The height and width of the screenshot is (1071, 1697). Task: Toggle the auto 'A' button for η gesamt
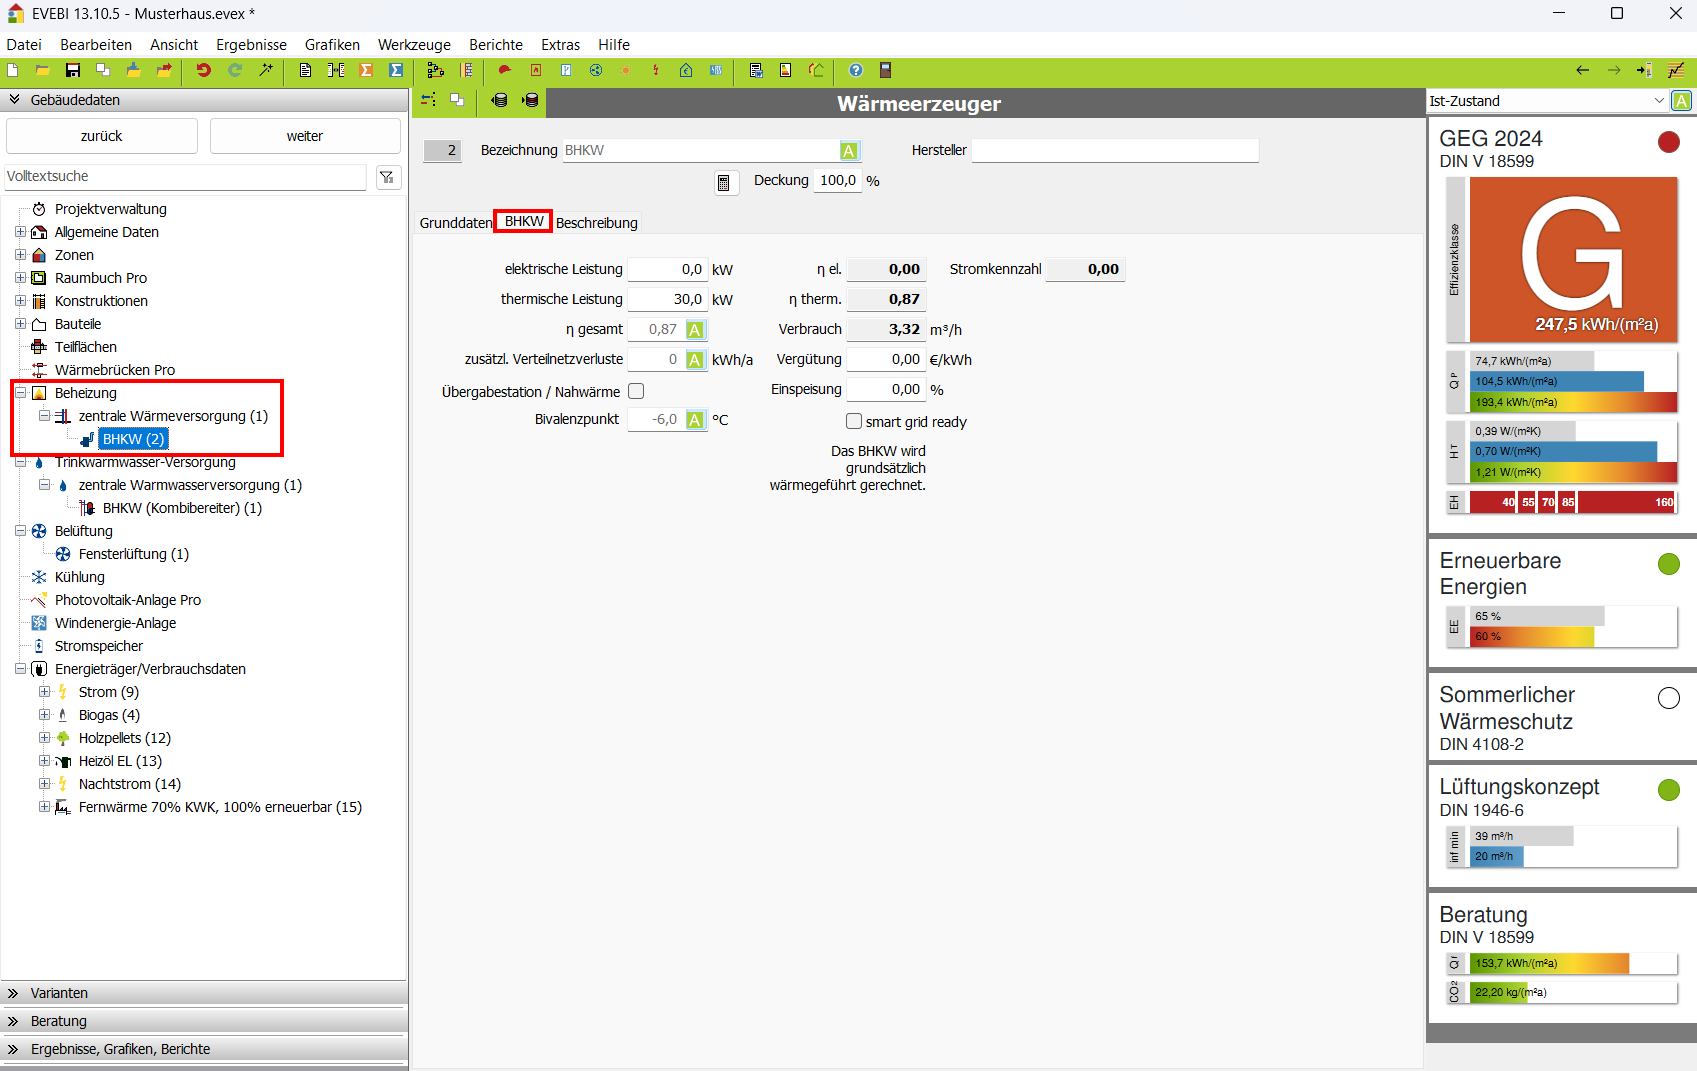pos(695,330)
